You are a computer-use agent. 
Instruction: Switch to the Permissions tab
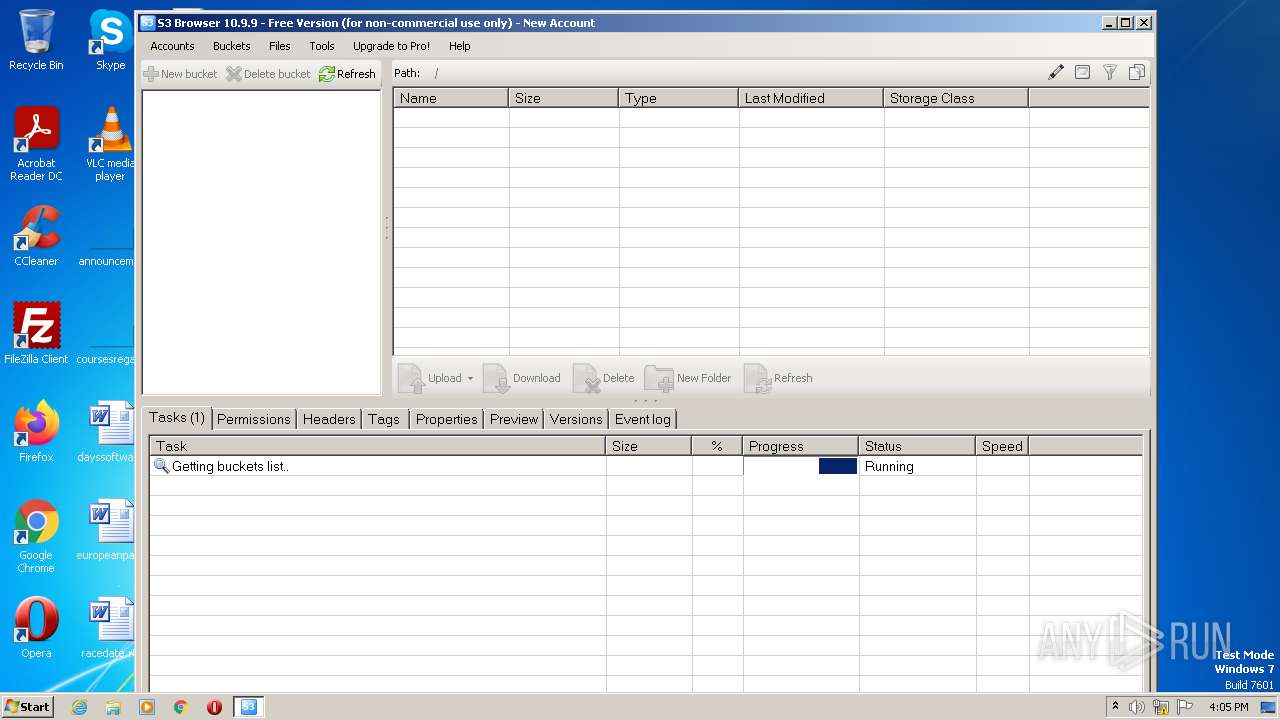coord(253,419)
